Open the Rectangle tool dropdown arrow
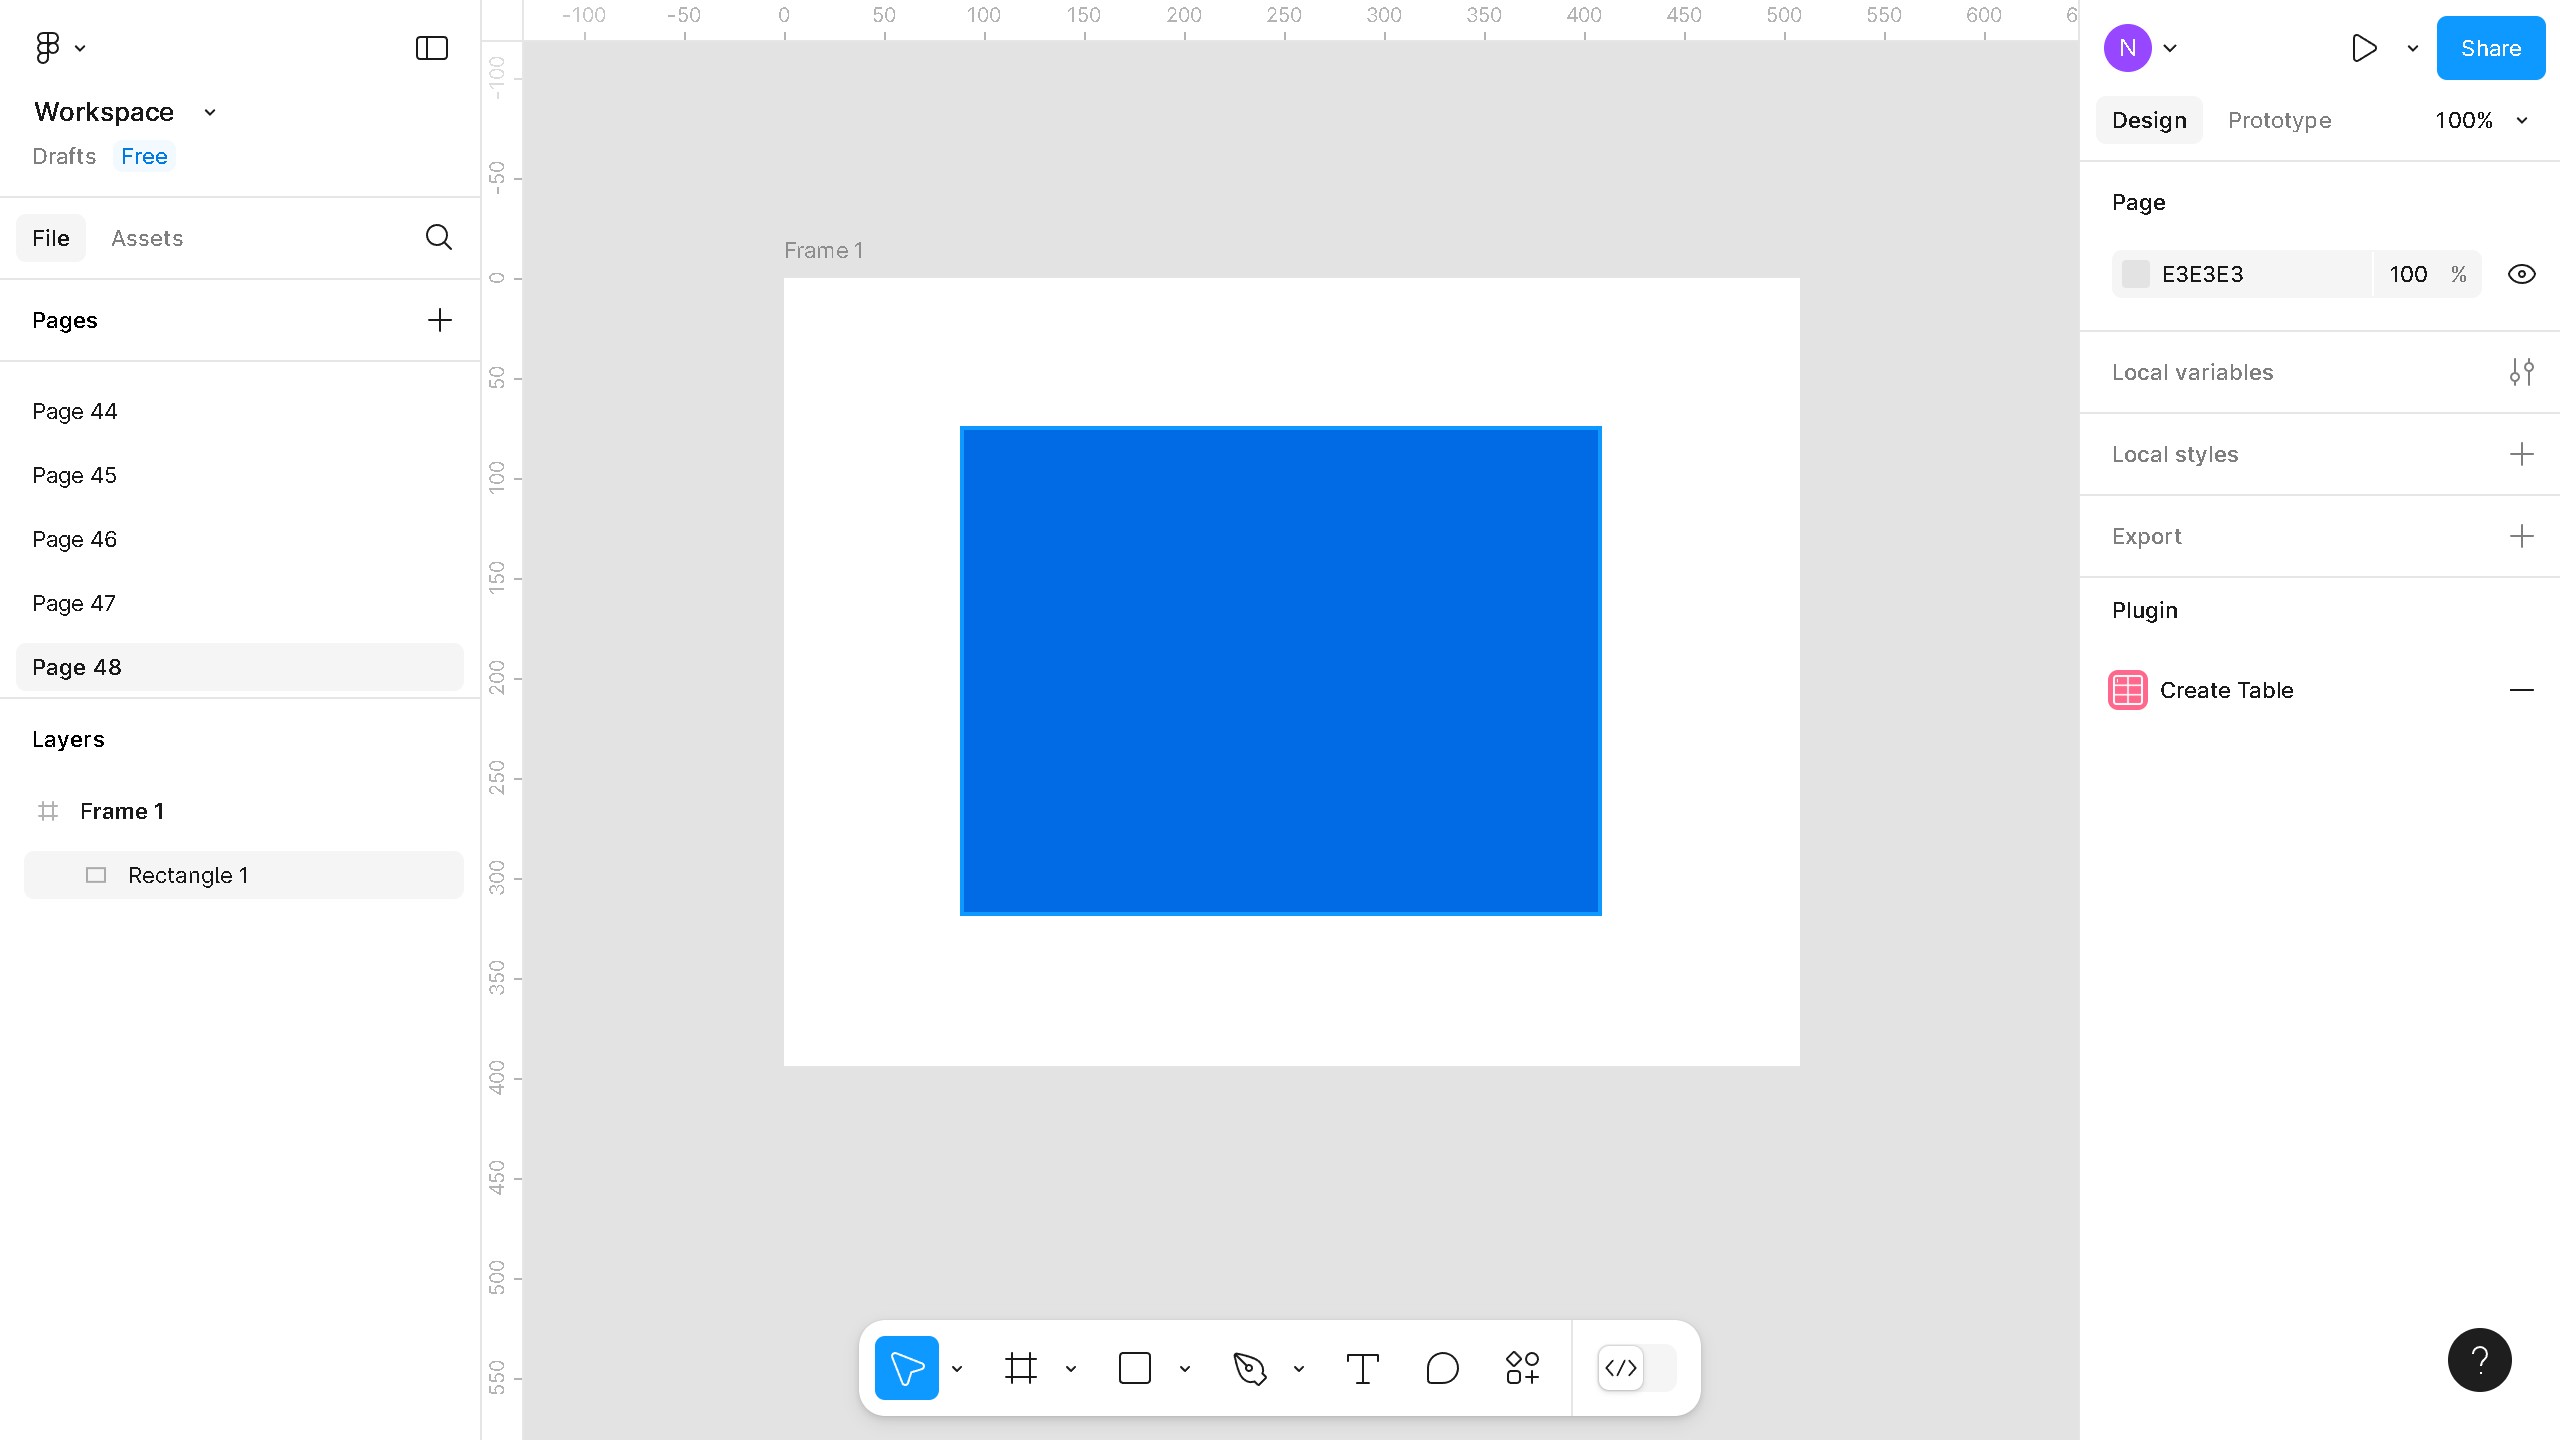The width and height of the screenshot is (2560, 1440). (1185, 1368)
